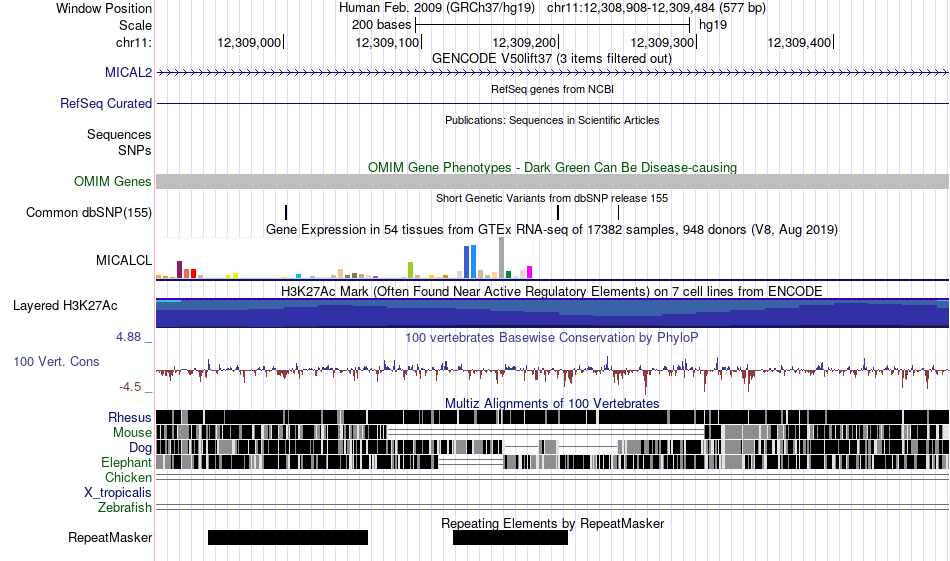Click the MICAL2 gene track label

click(x=128, y=73)
